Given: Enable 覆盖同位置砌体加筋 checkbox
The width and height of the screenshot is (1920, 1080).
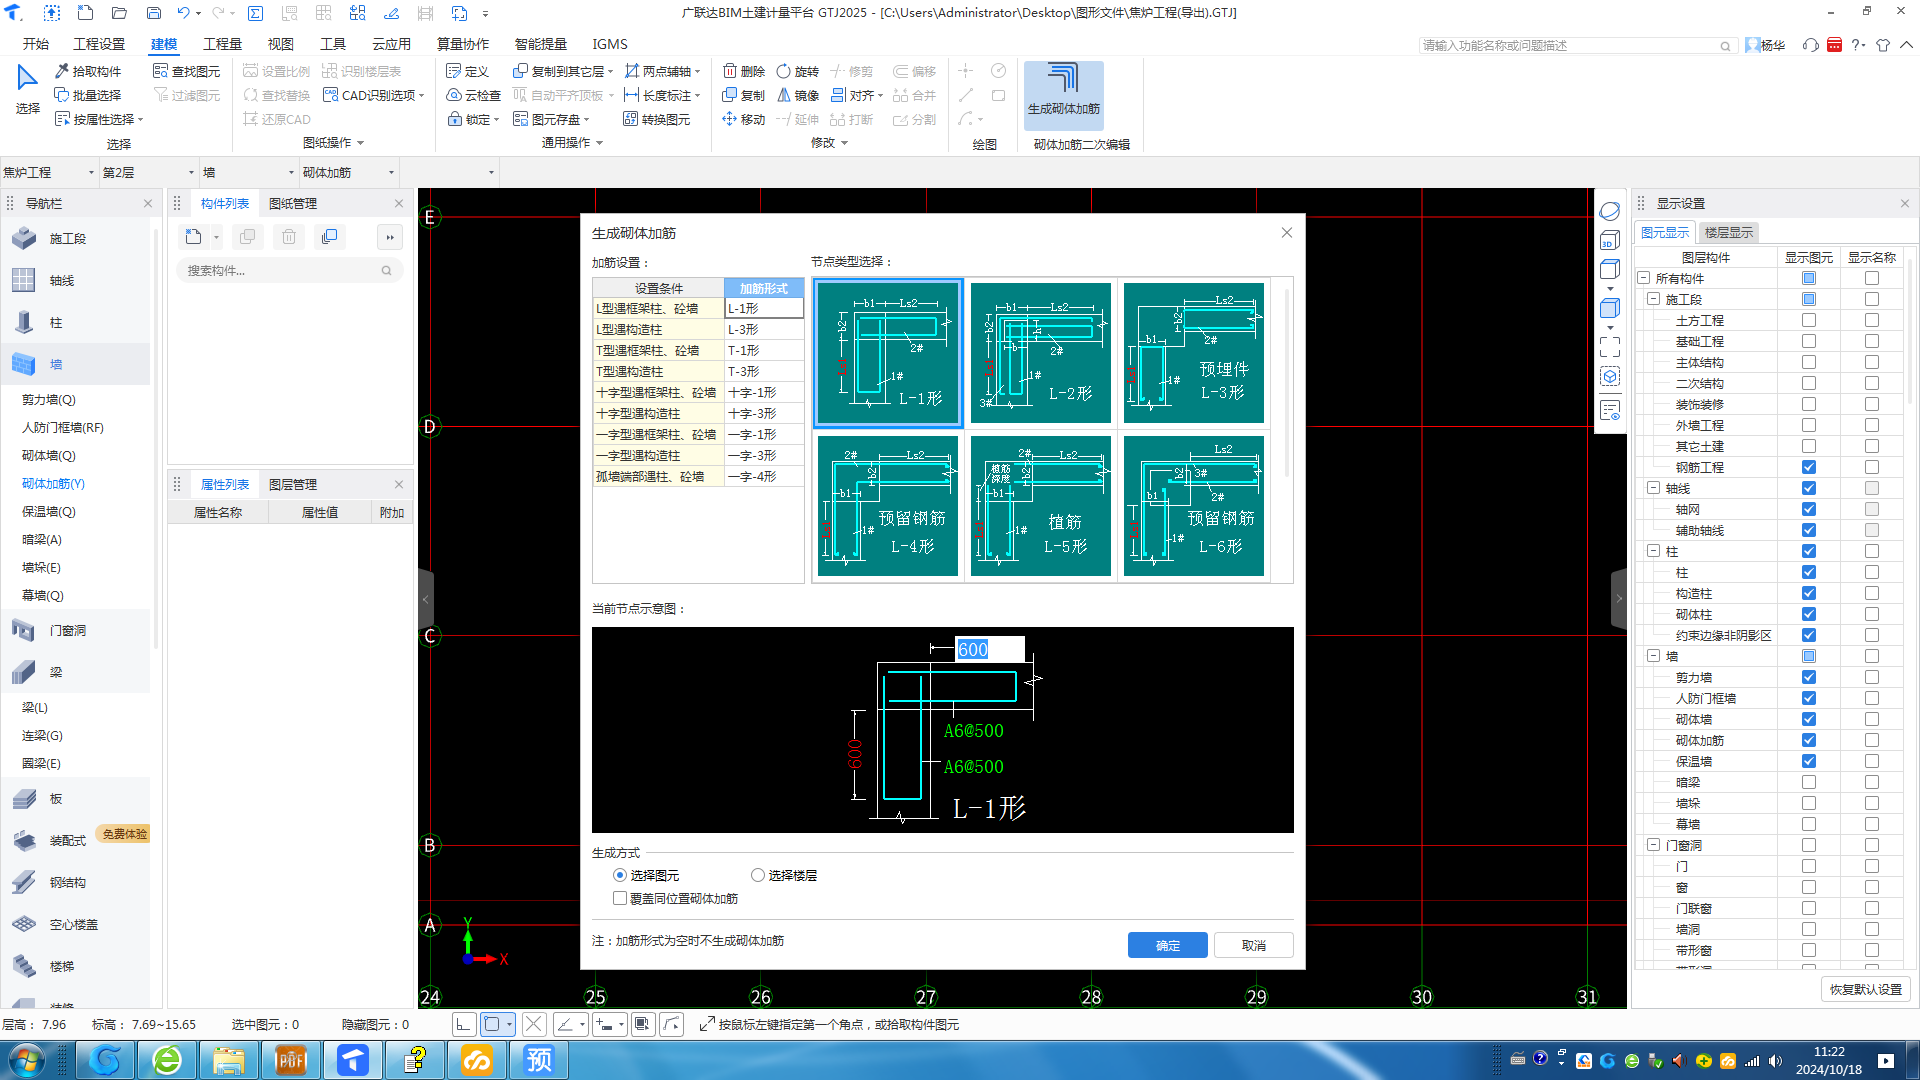Looking at the screenshot, I should [620, 898].
